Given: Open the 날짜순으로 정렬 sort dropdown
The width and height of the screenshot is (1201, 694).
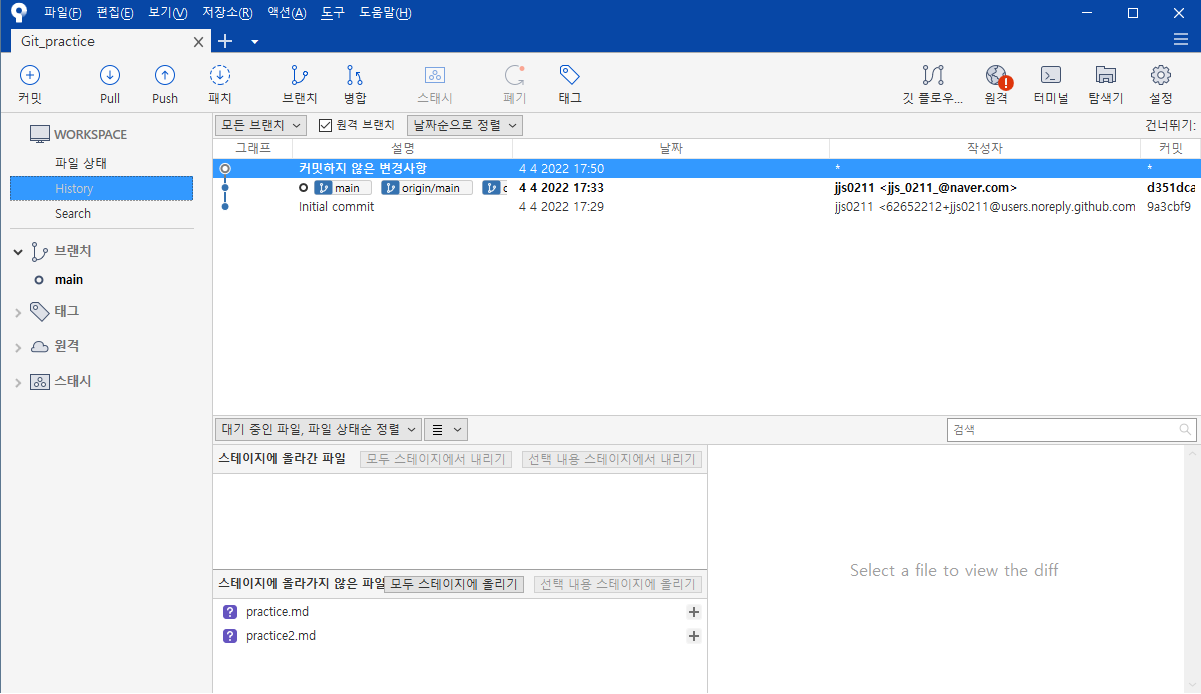Looking at the screenshot, I should click(x=465, y=125).
